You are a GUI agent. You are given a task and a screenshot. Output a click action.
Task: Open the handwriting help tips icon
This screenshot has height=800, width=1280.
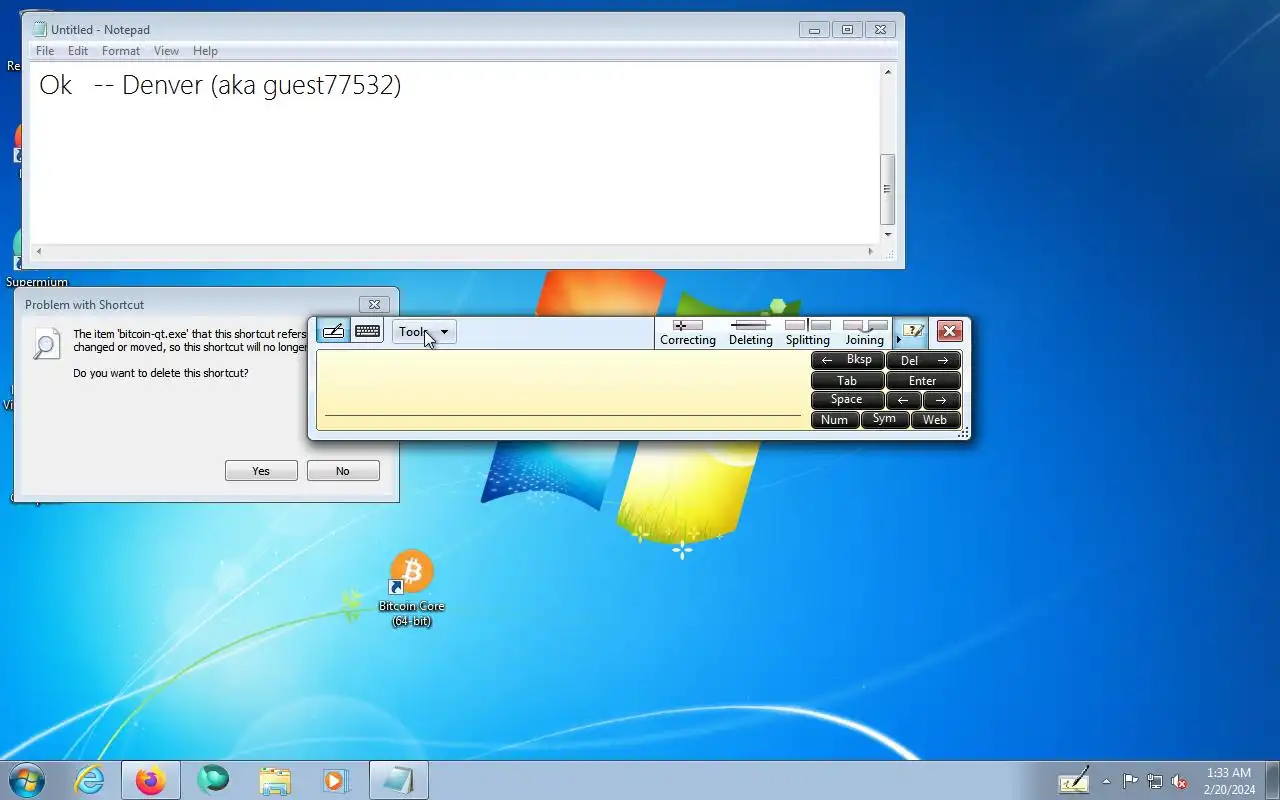(913, 331)
